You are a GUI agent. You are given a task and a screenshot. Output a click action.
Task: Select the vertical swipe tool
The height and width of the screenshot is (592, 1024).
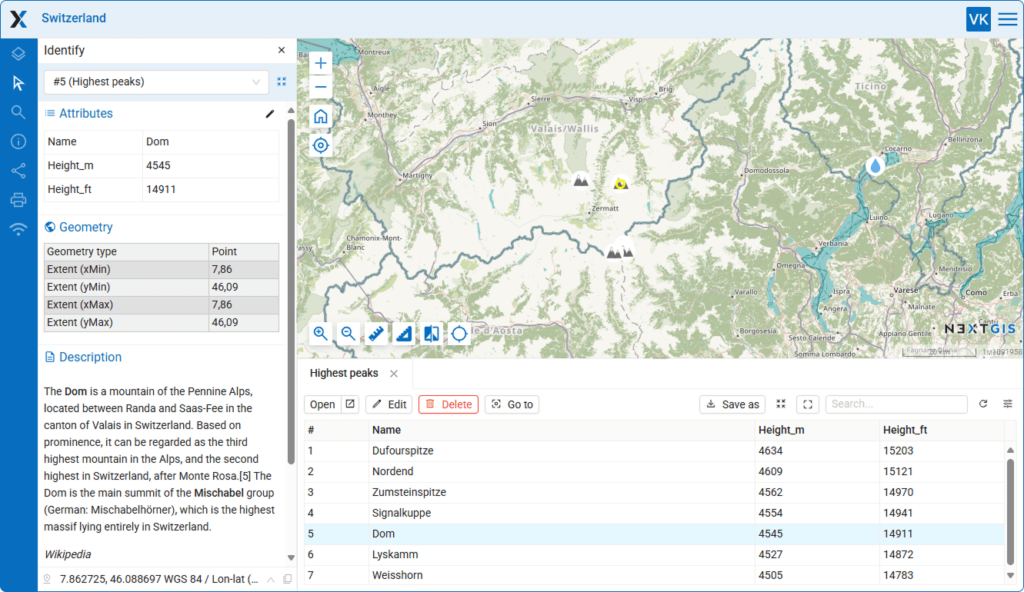pos(432,334)
